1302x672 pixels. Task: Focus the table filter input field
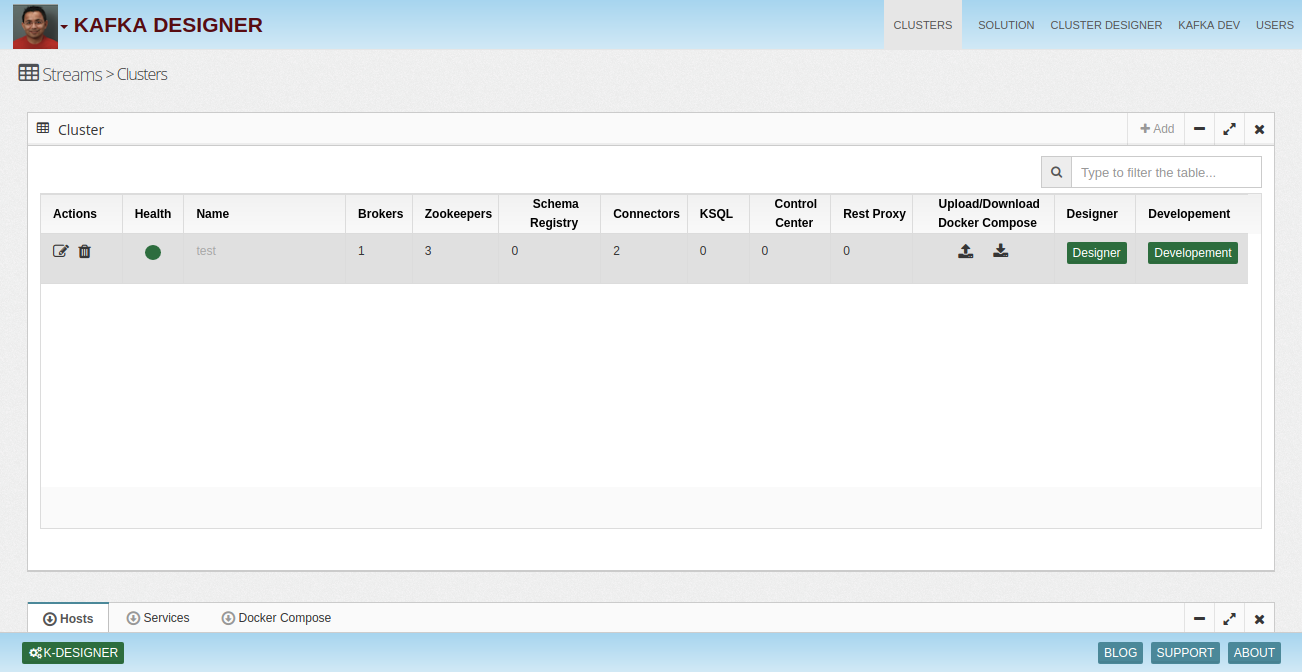tap(1166, 172)
